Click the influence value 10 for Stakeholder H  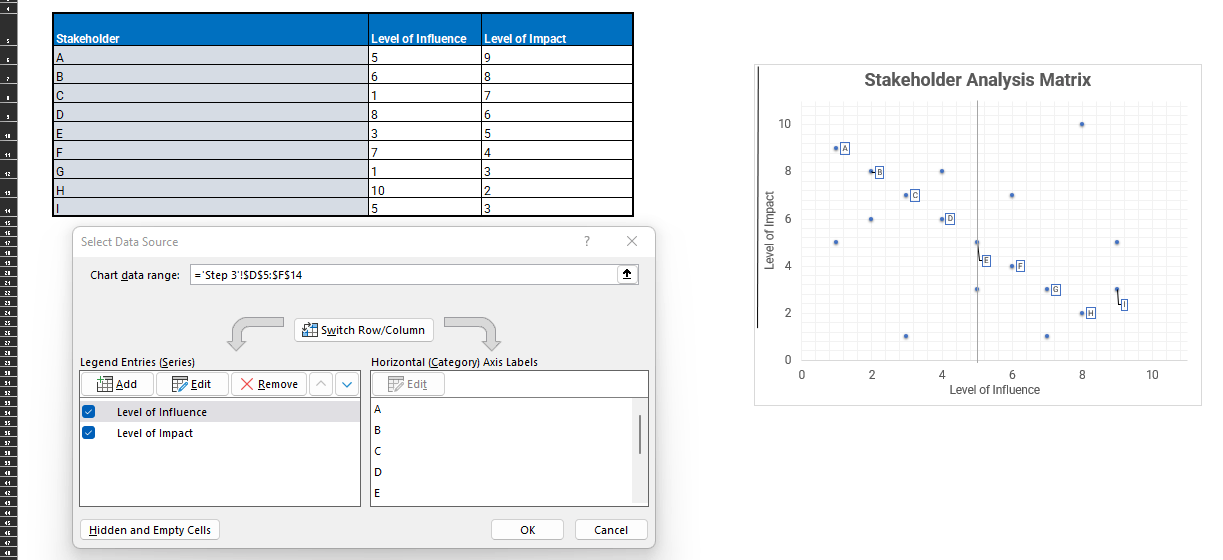pyautogui.click(x=425, y=190)
